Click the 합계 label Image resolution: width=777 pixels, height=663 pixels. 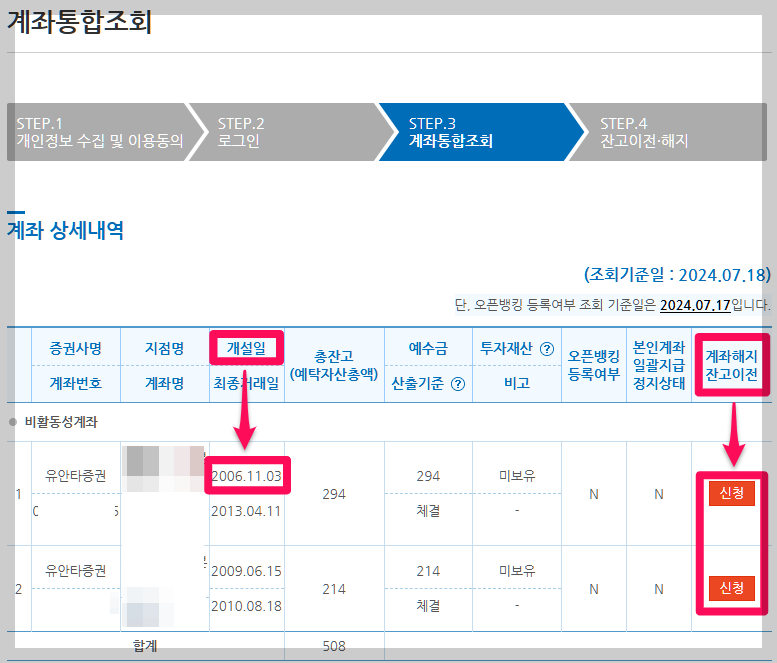(145, 646)
